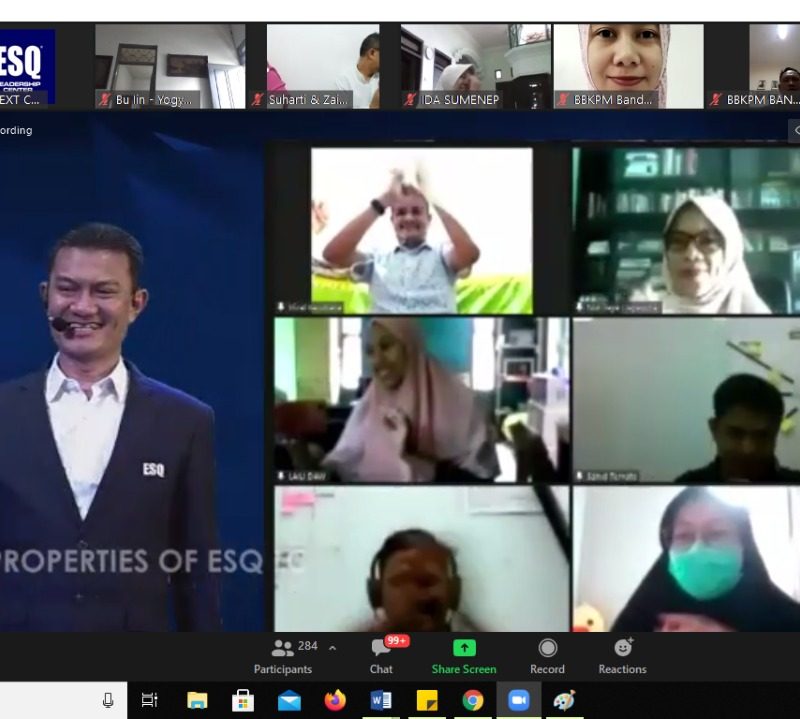The width and height of the screenshot is (800, 719).
Task: Open Microsoft Word from the taskbar
Action: (381, 700)
